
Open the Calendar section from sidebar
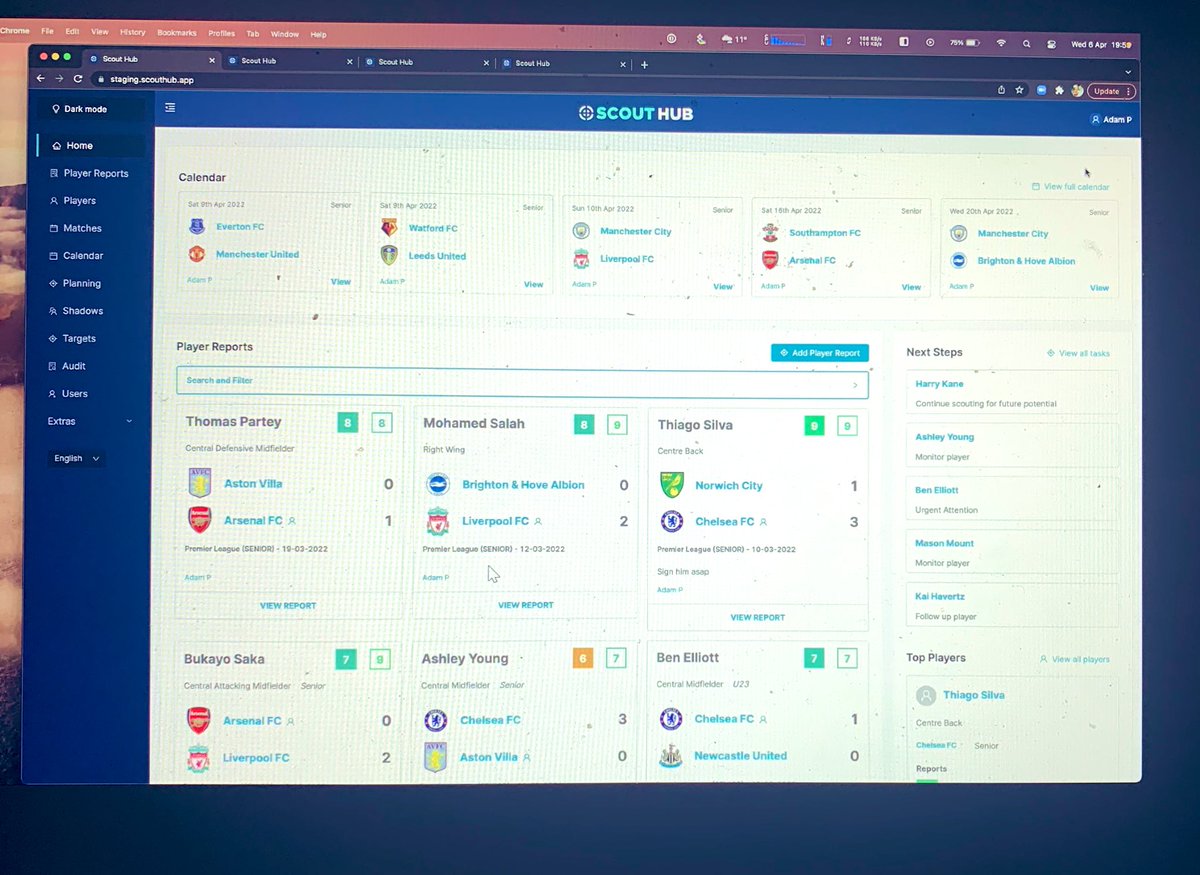point(85,255)
